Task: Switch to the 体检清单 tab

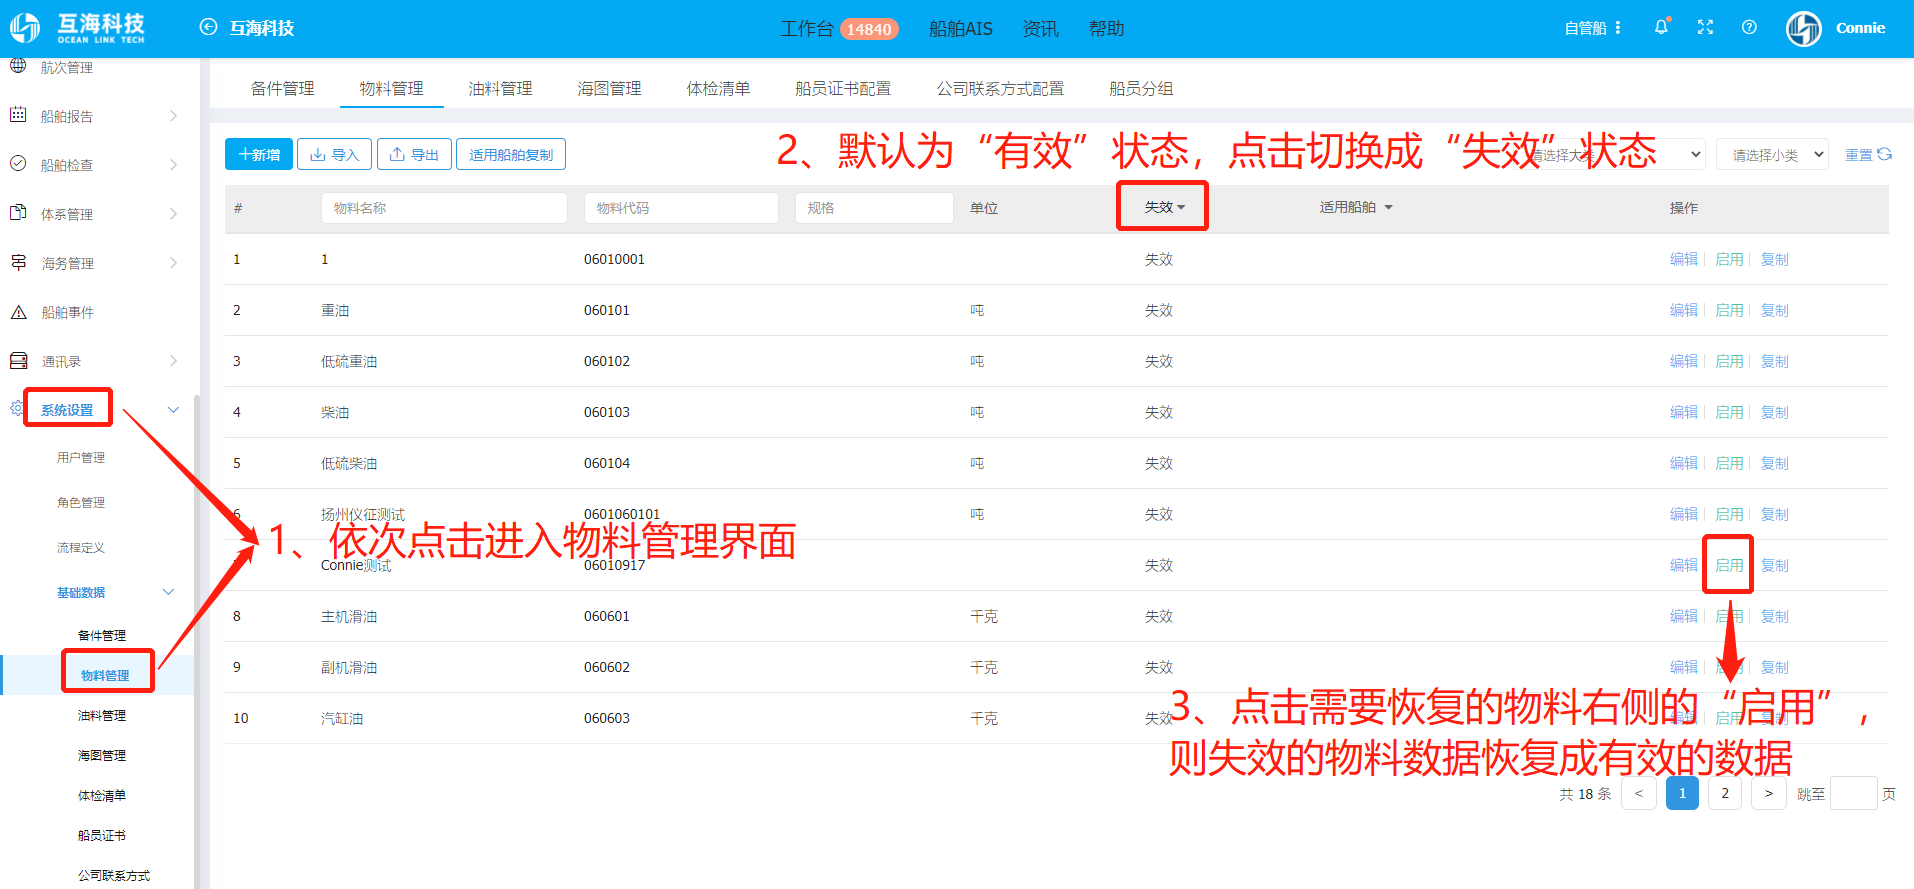Action: click(718, 88)
